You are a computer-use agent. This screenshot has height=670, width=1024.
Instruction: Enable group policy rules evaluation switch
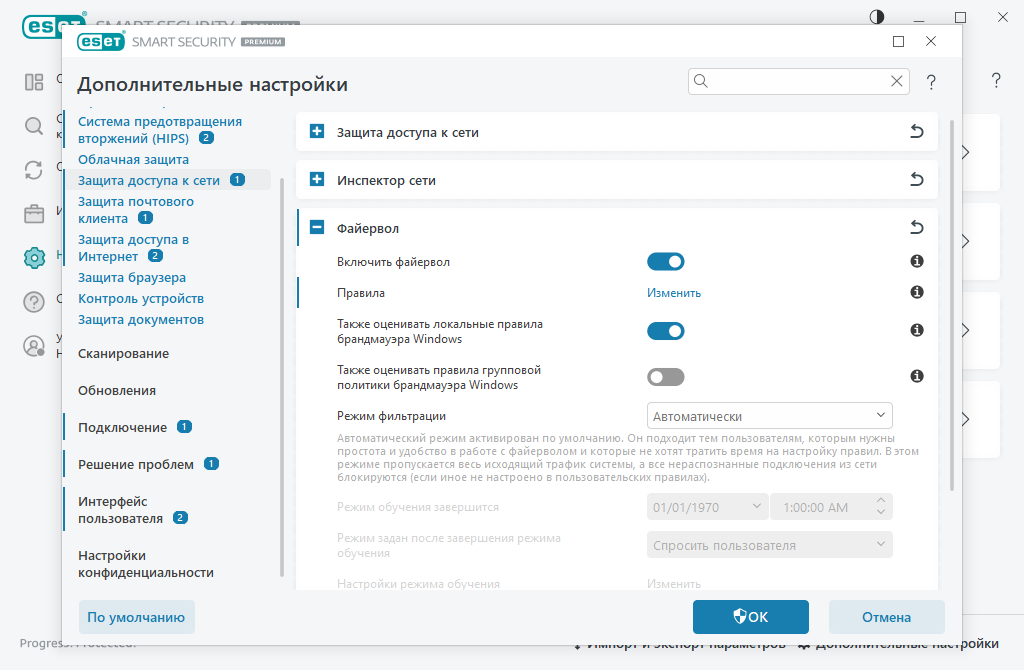(x=665, y=377)
